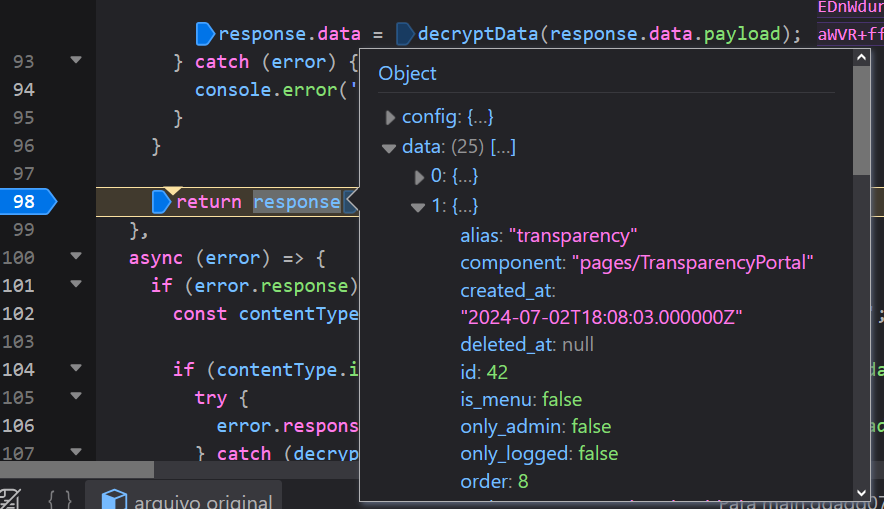This screenshot has height=509, width=884.
Task: Collapse the try block at line 105
Action: (76, 396)
